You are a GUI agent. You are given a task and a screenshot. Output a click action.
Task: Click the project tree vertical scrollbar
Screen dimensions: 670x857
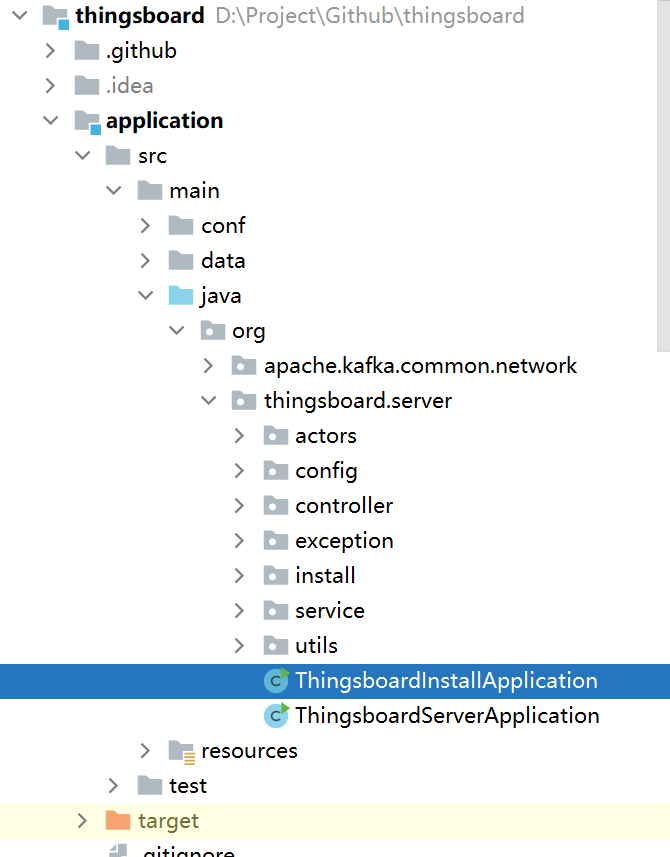[x=663, y=175]
